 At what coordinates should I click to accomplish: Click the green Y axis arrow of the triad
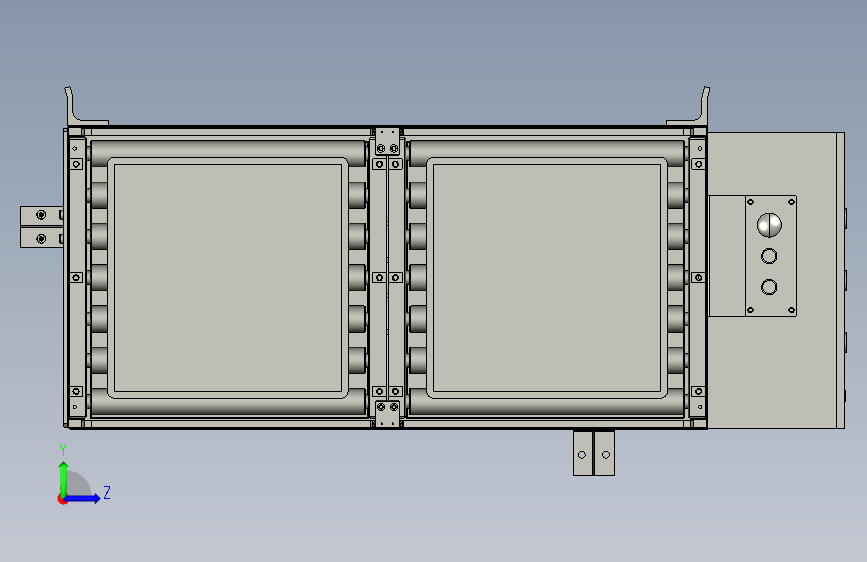(x=64, y=478)
